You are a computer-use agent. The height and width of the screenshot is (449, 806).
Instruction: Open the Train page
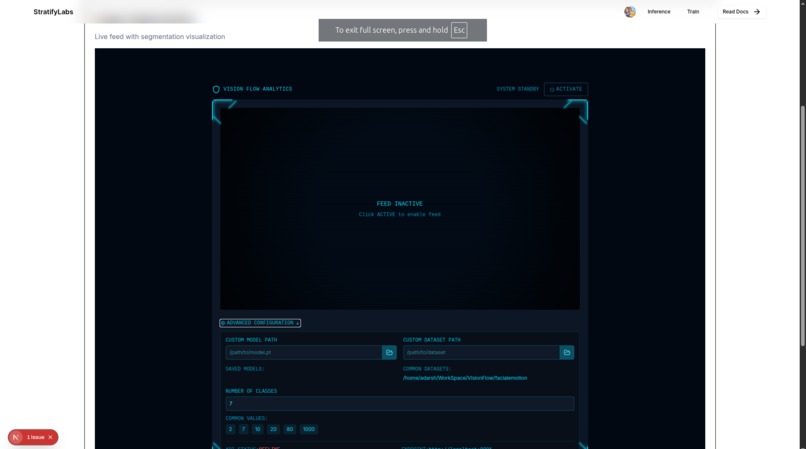(x=693, y=11)
